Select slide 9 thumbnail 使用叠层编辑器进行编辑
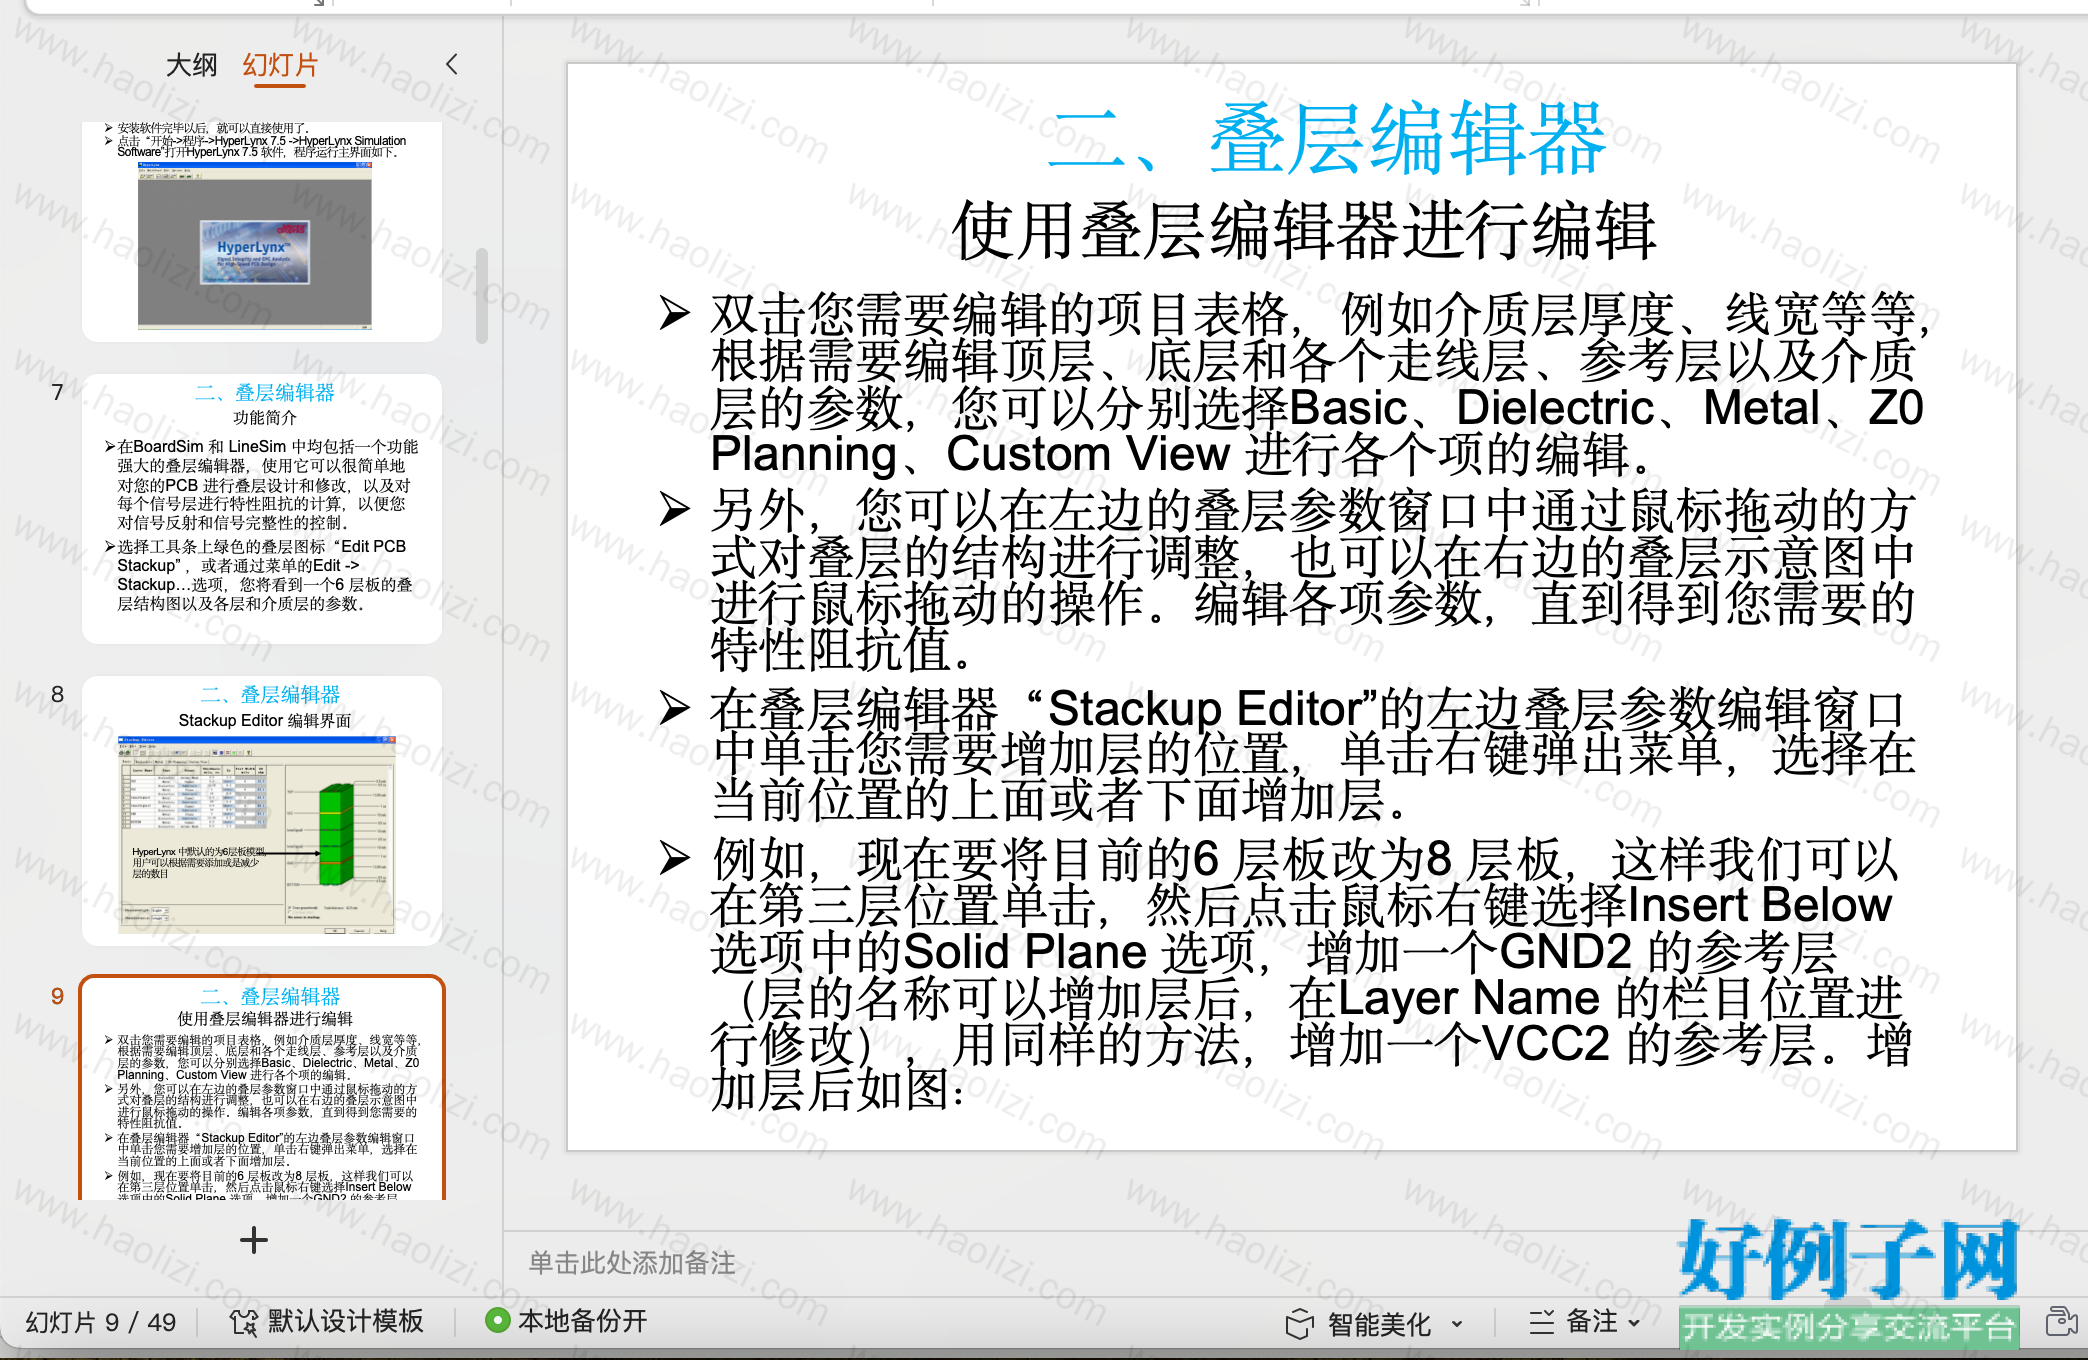 click(262, 1088)
